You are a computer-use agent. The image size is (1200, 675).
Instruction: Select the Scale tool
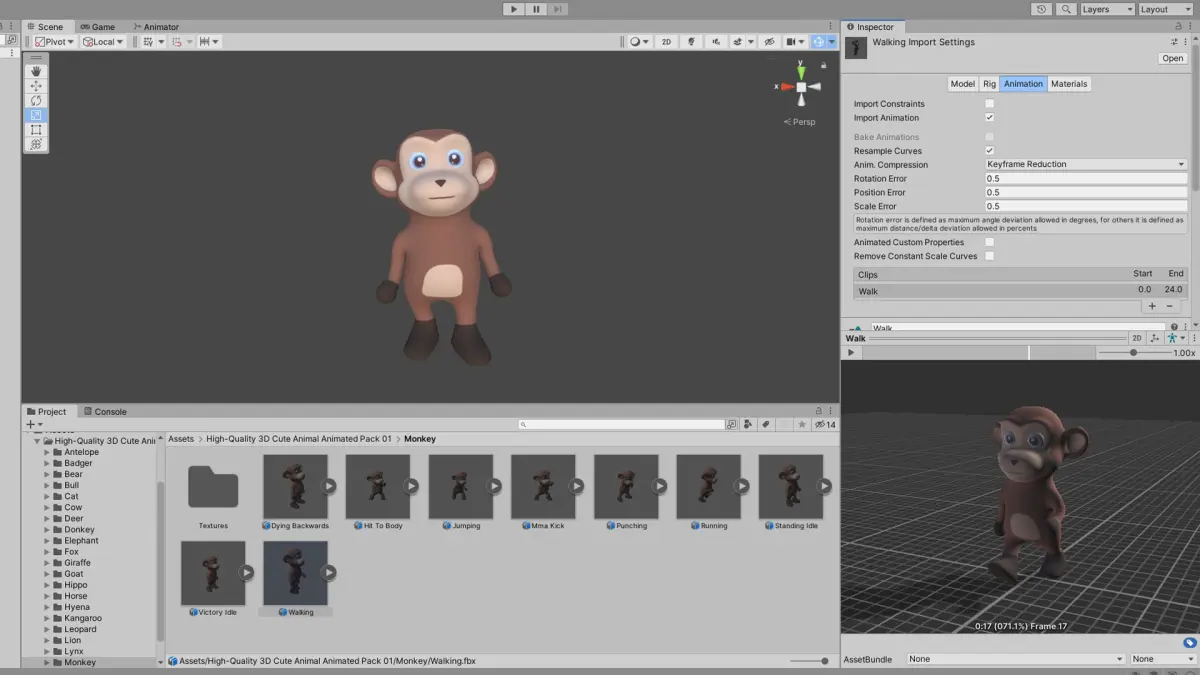(x=36, y=115)
